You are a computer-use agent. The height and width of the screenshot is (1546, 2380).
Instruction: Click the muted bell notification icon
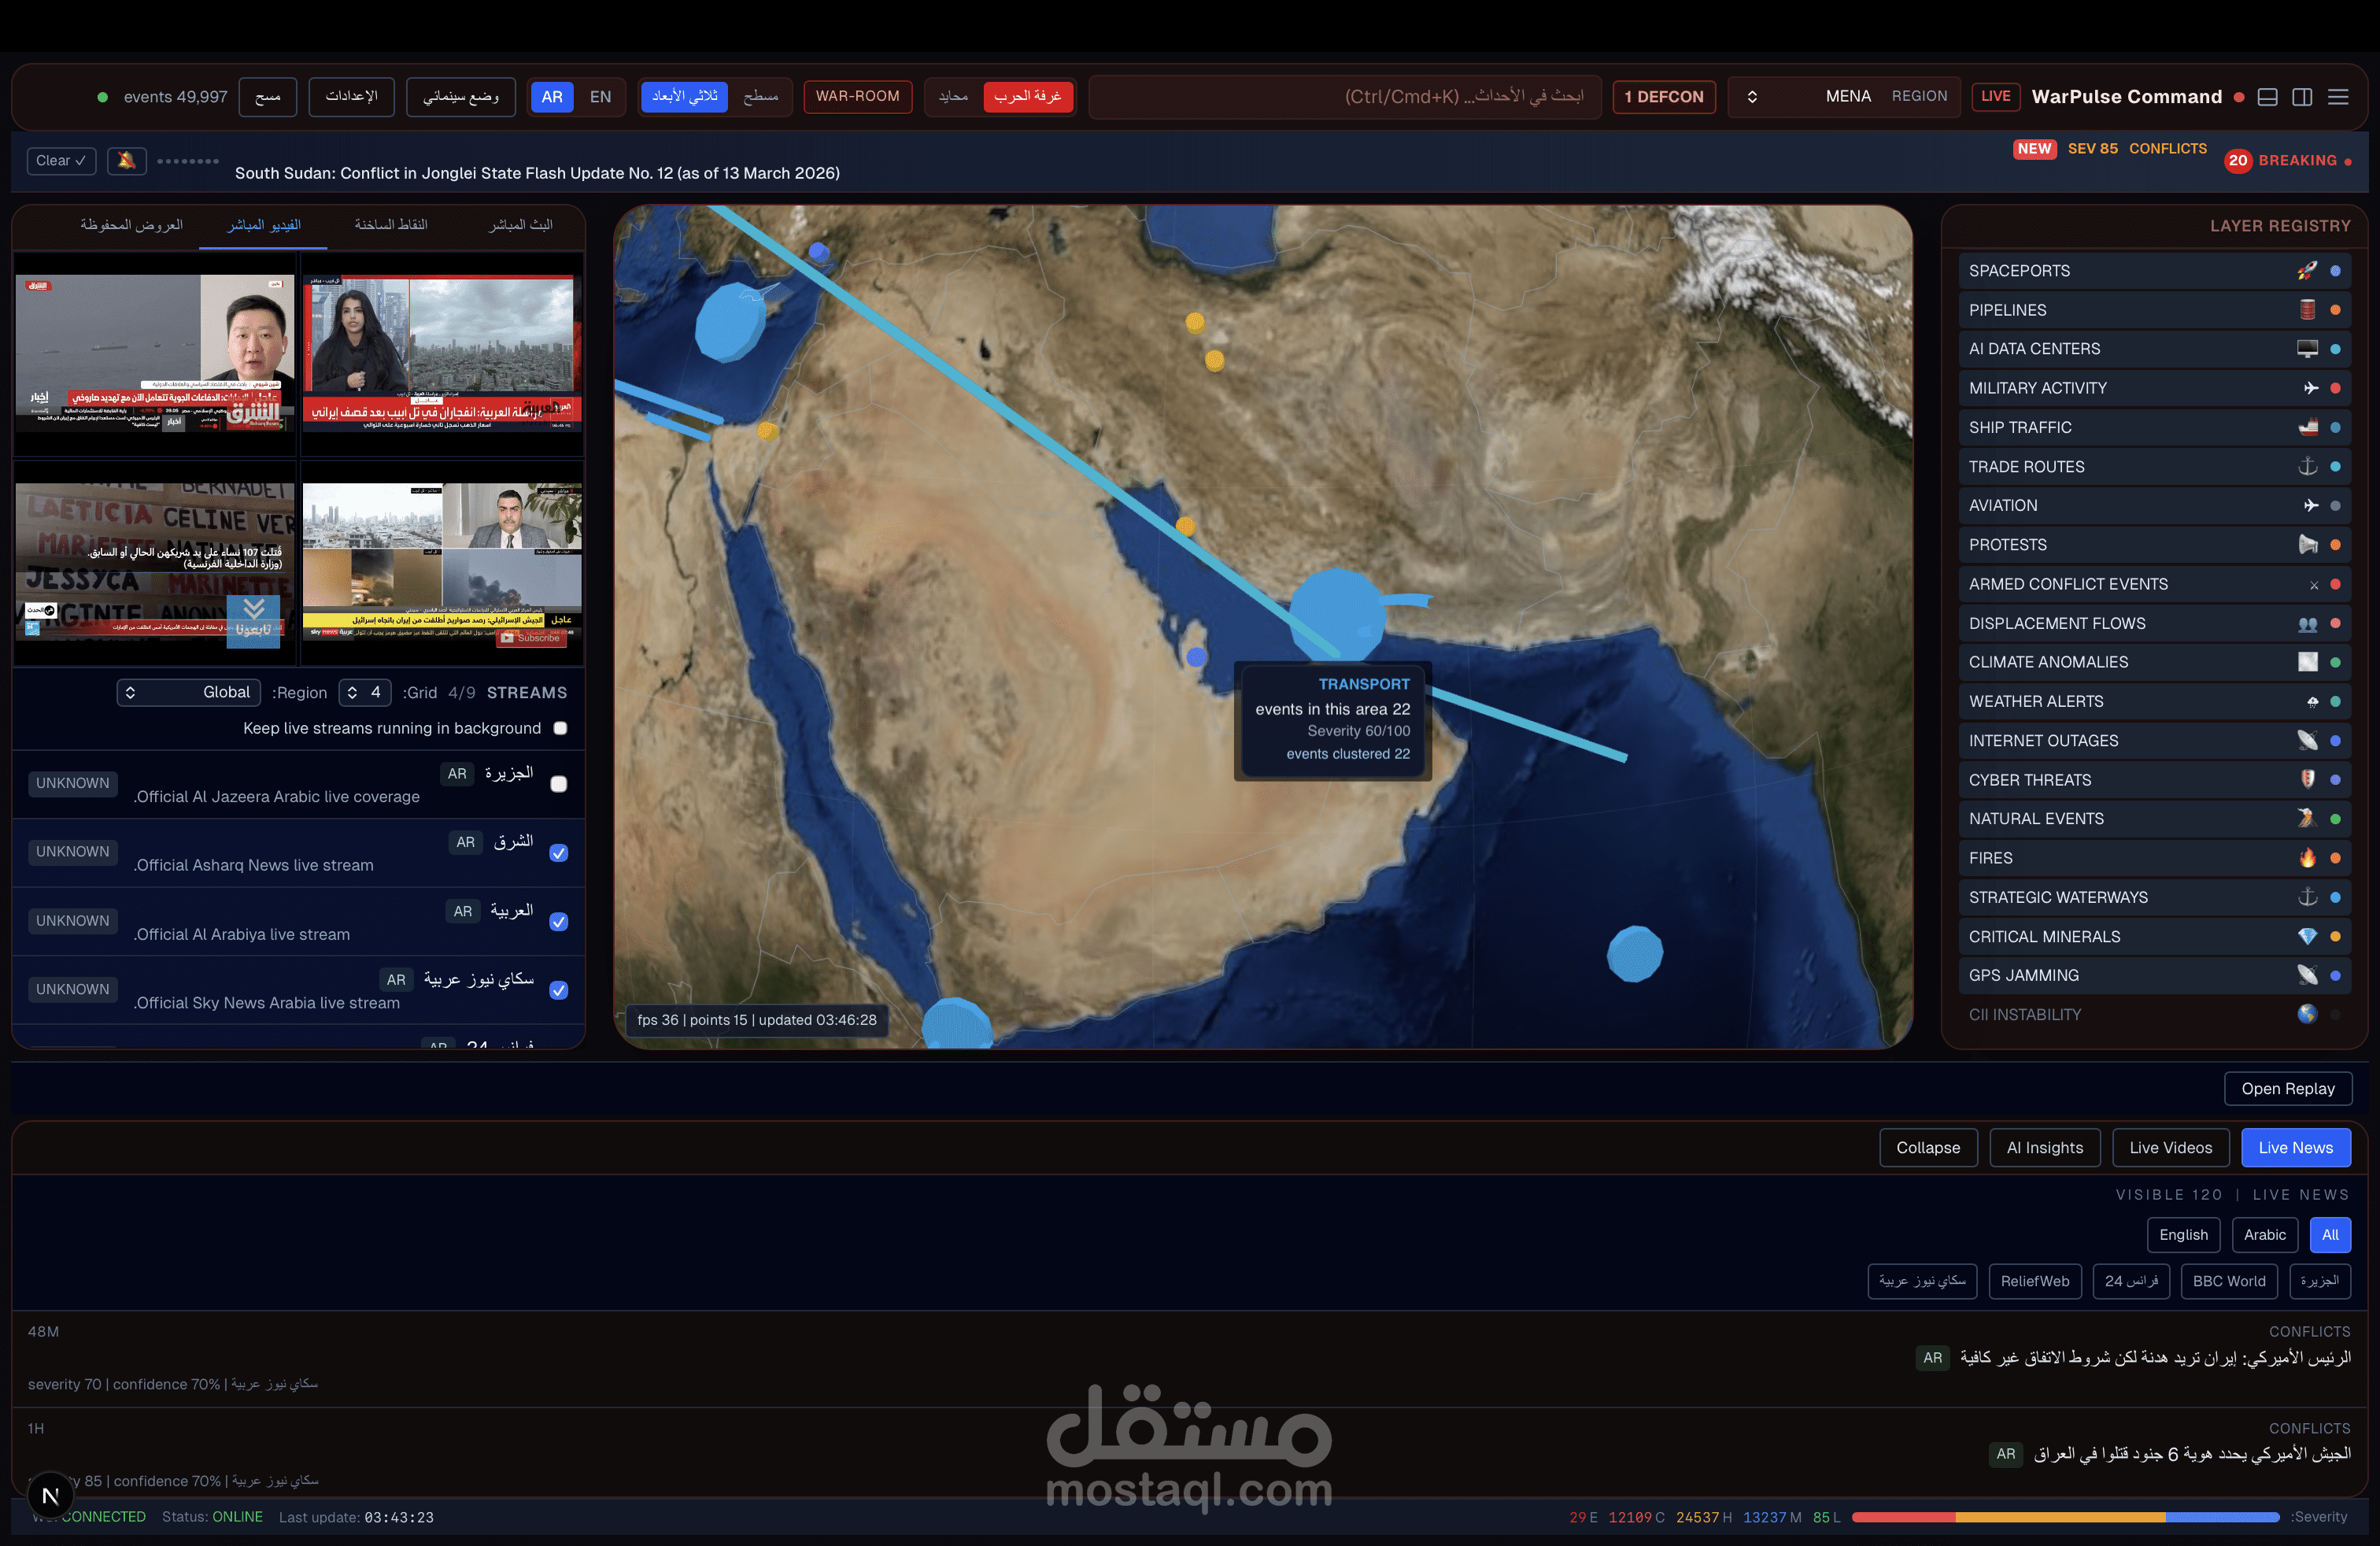click(126, 160)
